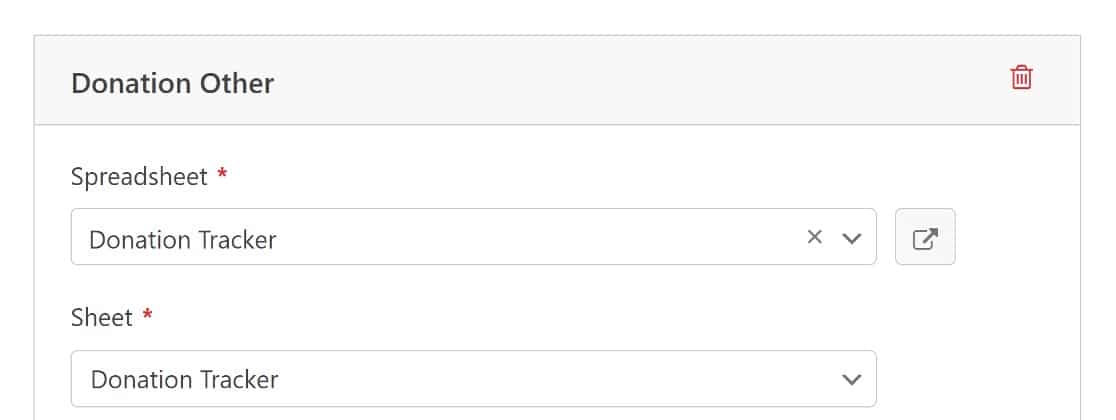
Task: Open the Sheet select showing Donation Tracker
Action: (473, 379)
